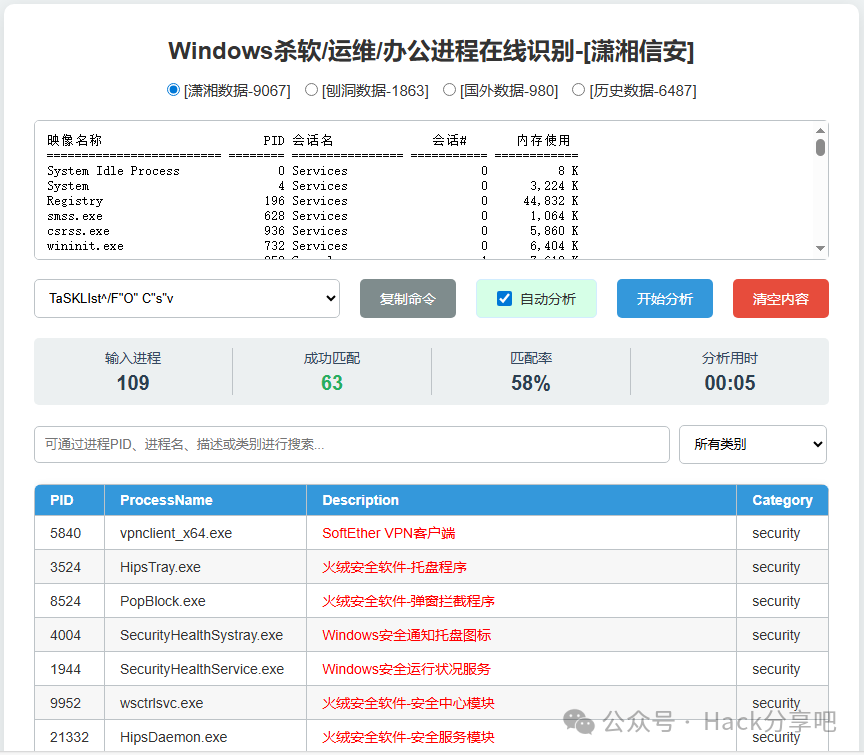Click the Windows安全通知托盘图标 description

point(407,635)
